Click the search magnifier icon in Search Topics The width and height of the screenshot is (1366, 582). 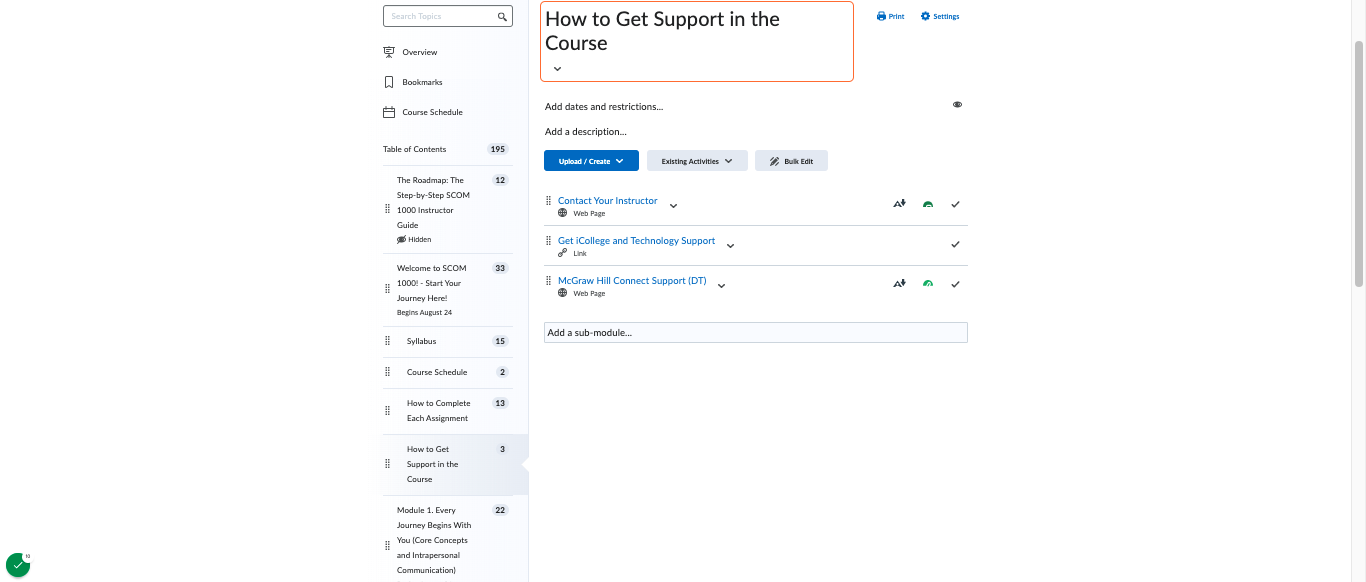pyautogui.click(x=502, y=17)
